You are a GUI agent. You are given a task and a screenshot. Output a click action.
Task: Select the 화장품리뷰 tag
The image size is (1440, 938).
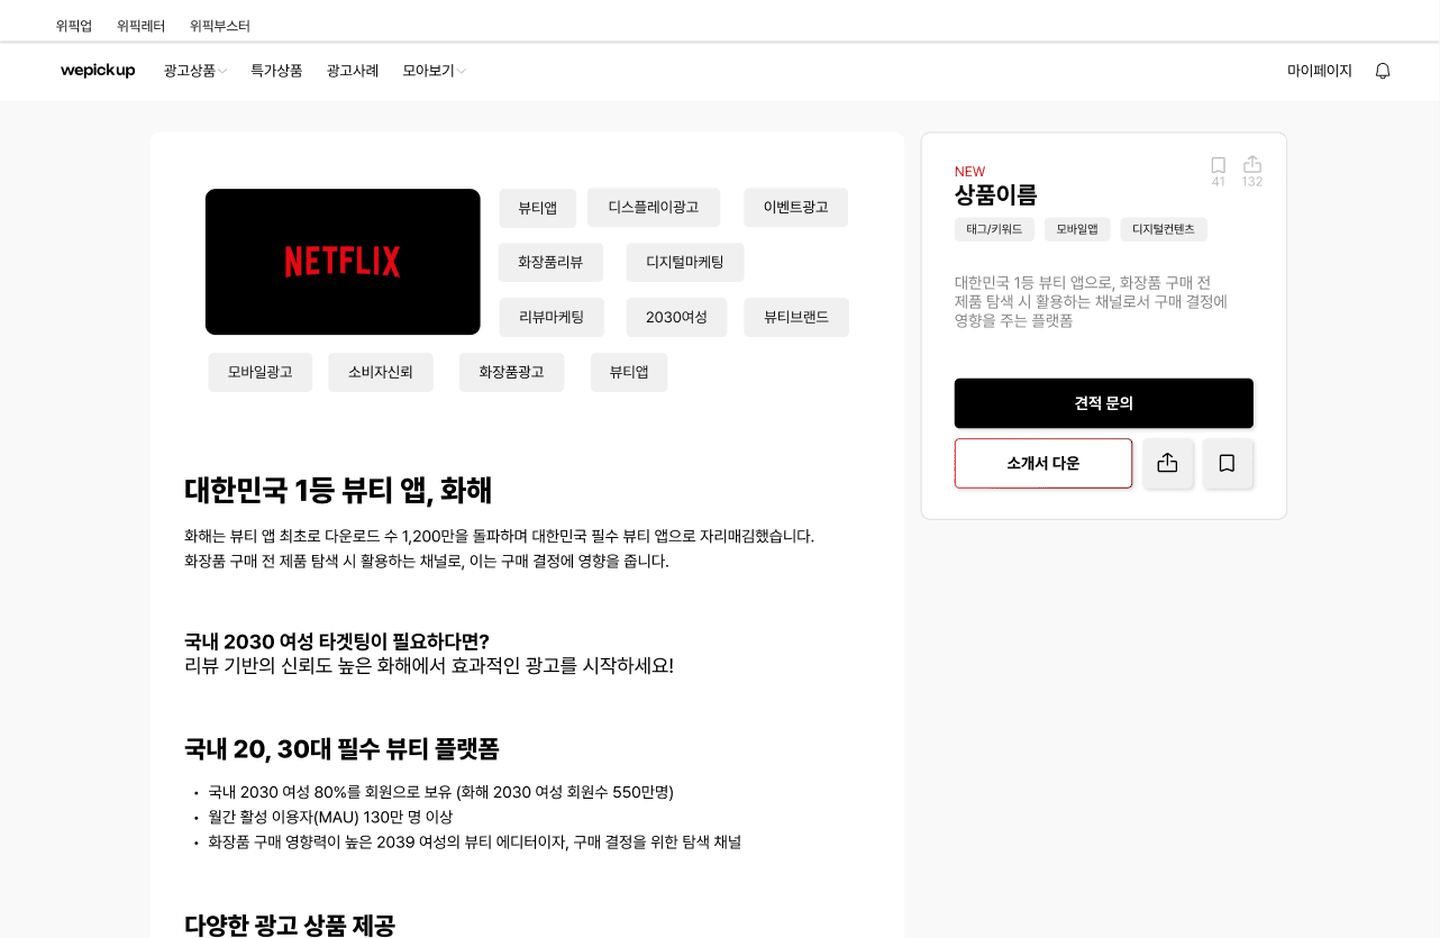tap(551, 262)
